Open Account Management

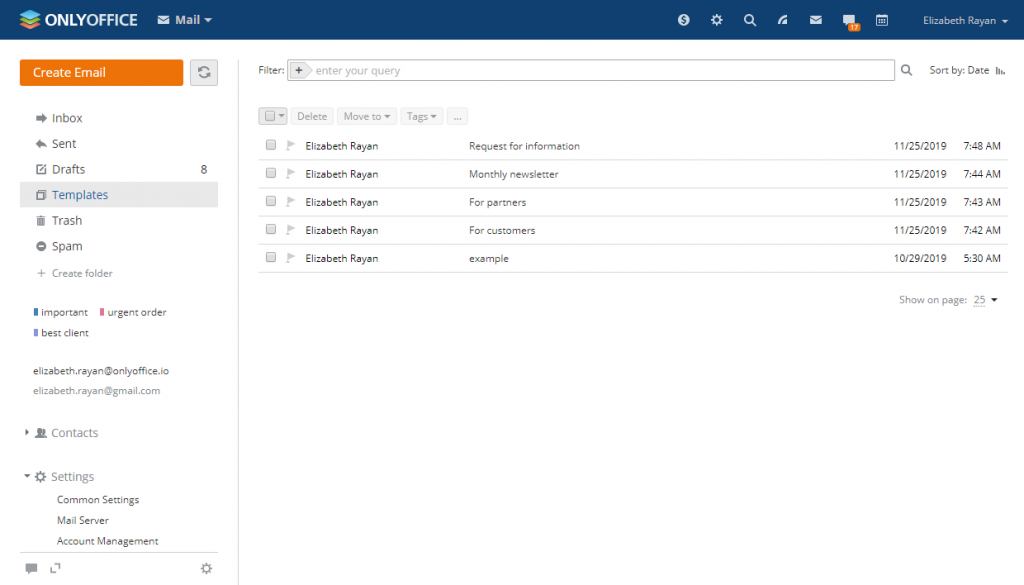point(108,541)
